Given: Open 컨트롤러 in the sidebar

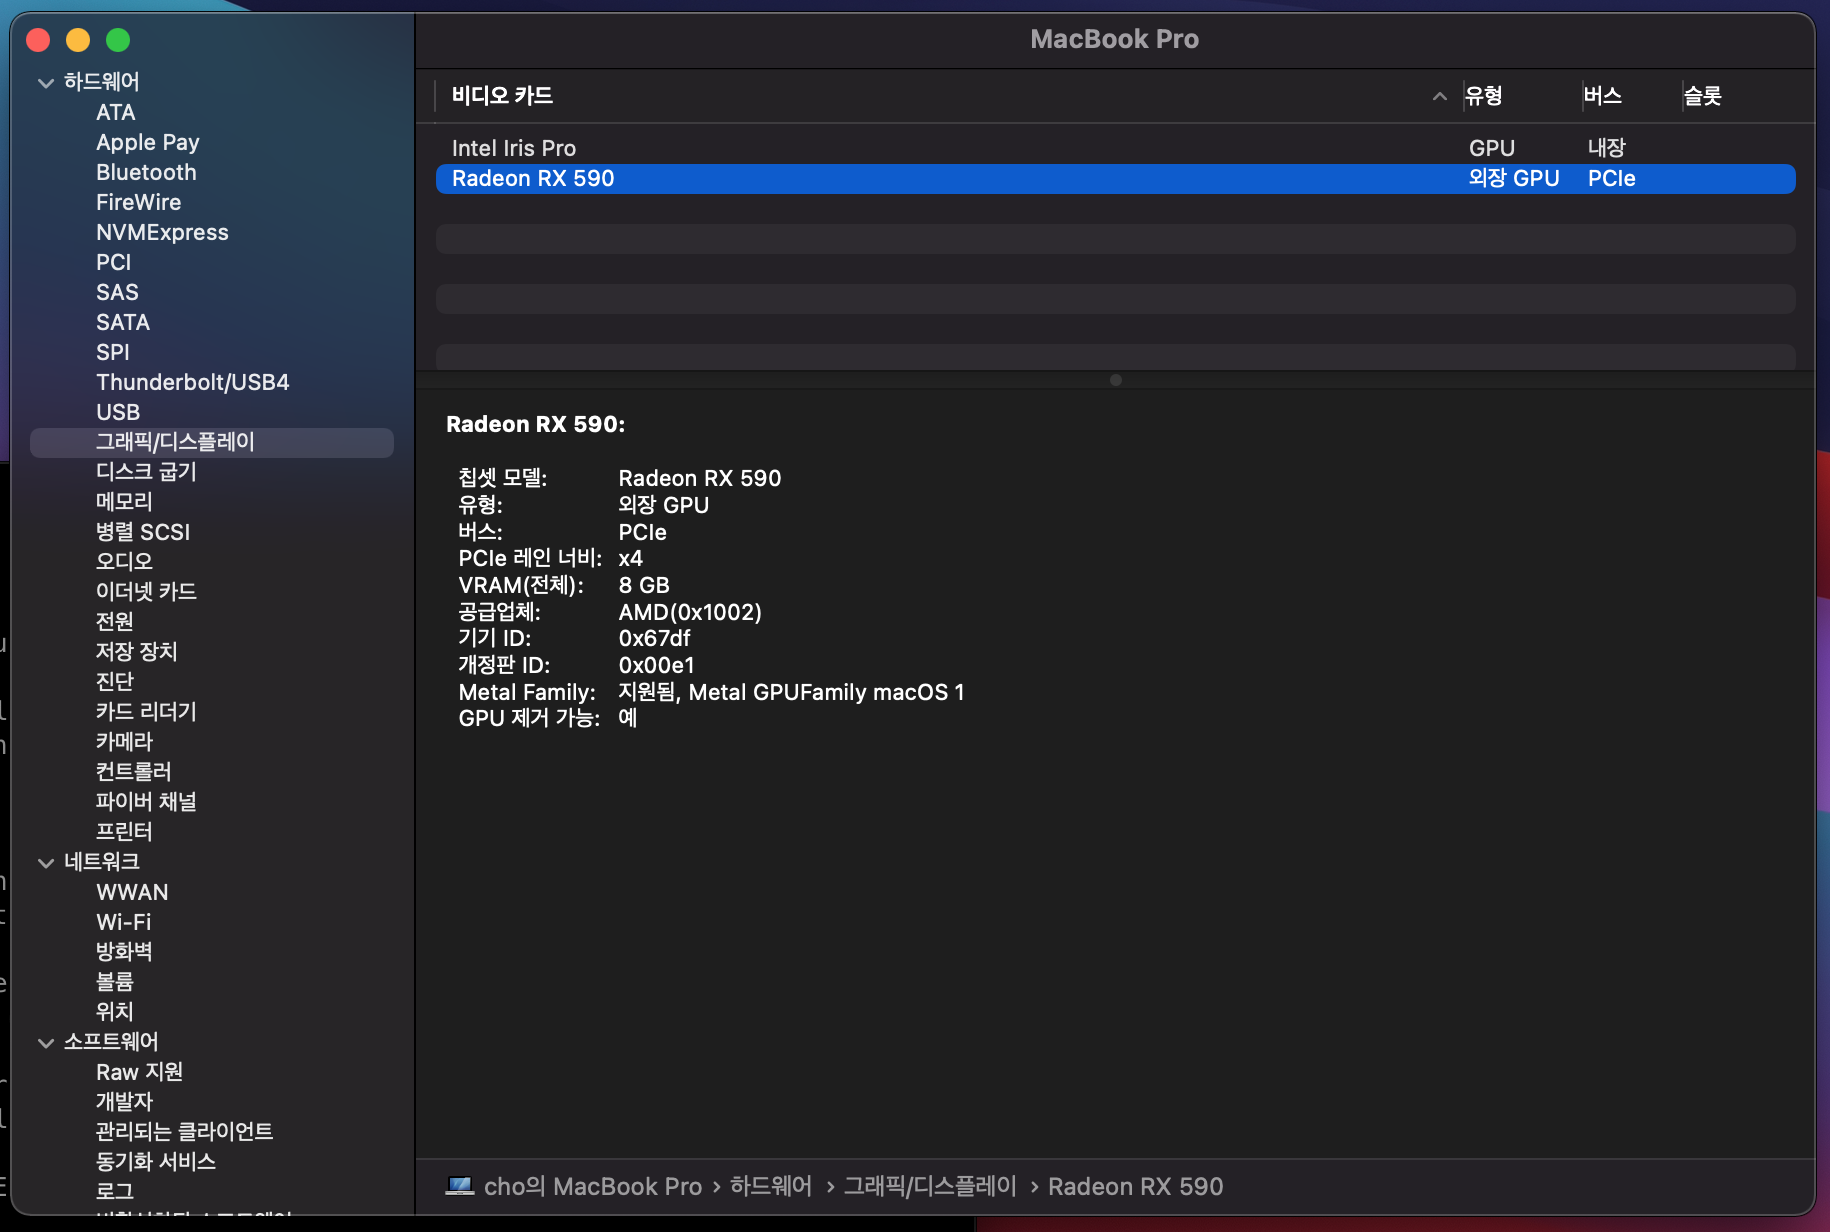Looking at the screenshot, I should [x=134, y=772].
